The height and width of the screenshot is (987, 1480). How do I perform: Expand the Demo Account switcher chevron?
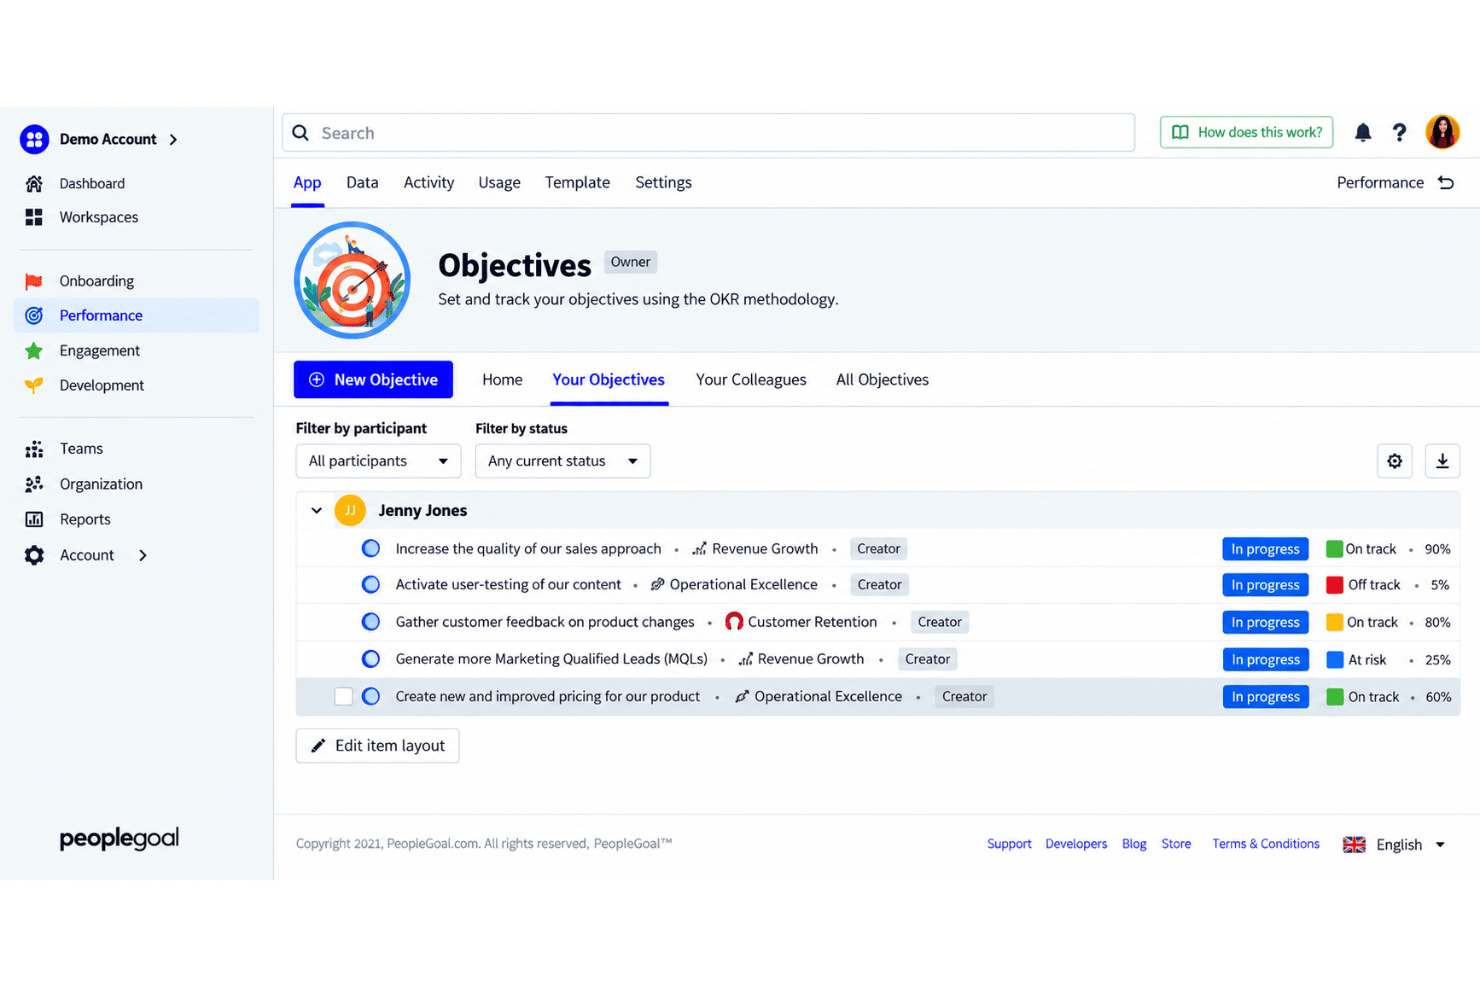tap(174, 139)
